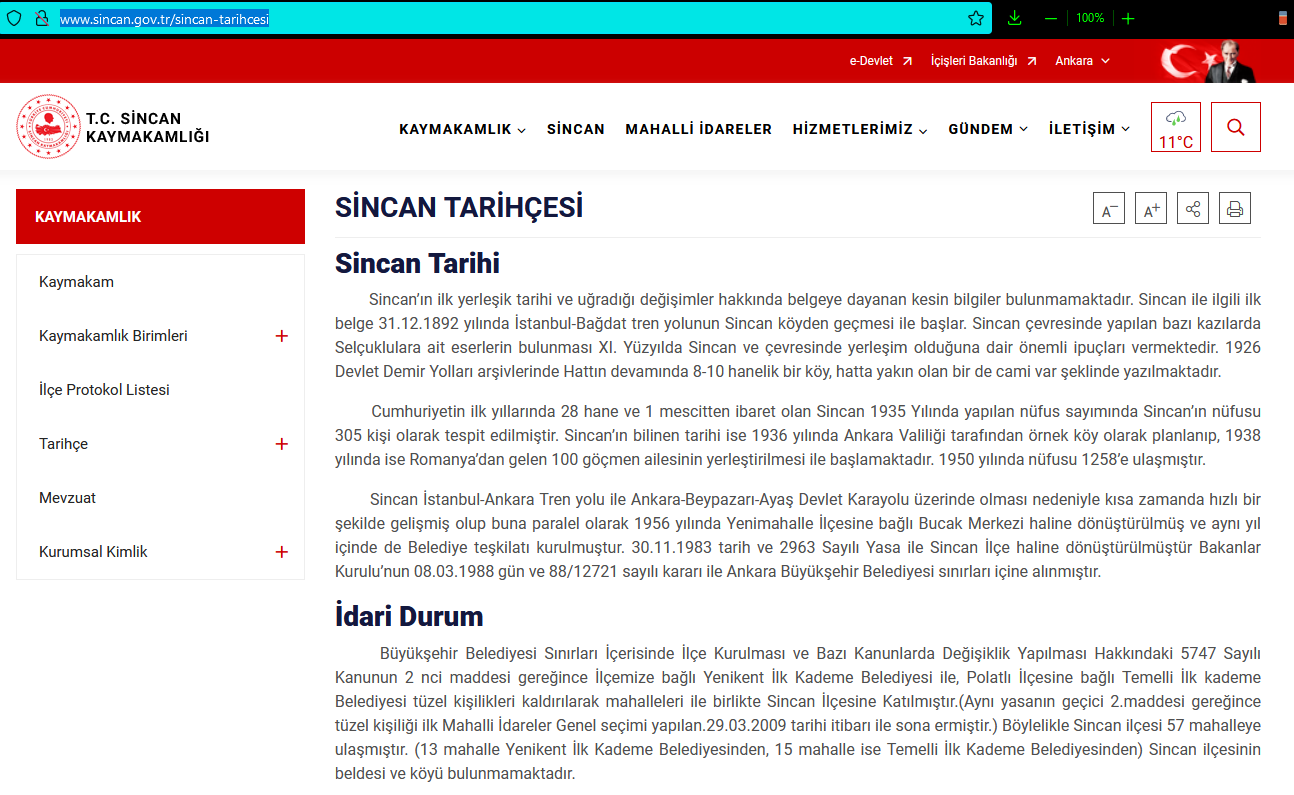
Task: Go to MAHALLİ İDARELER menu item
Action: pyautogui.click(x=699, y=129)
